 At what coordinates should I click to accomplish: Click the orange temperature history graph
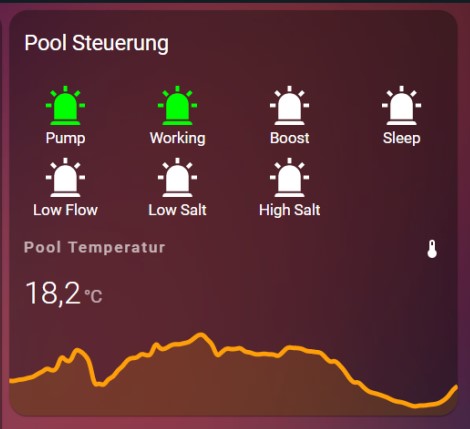233,374
